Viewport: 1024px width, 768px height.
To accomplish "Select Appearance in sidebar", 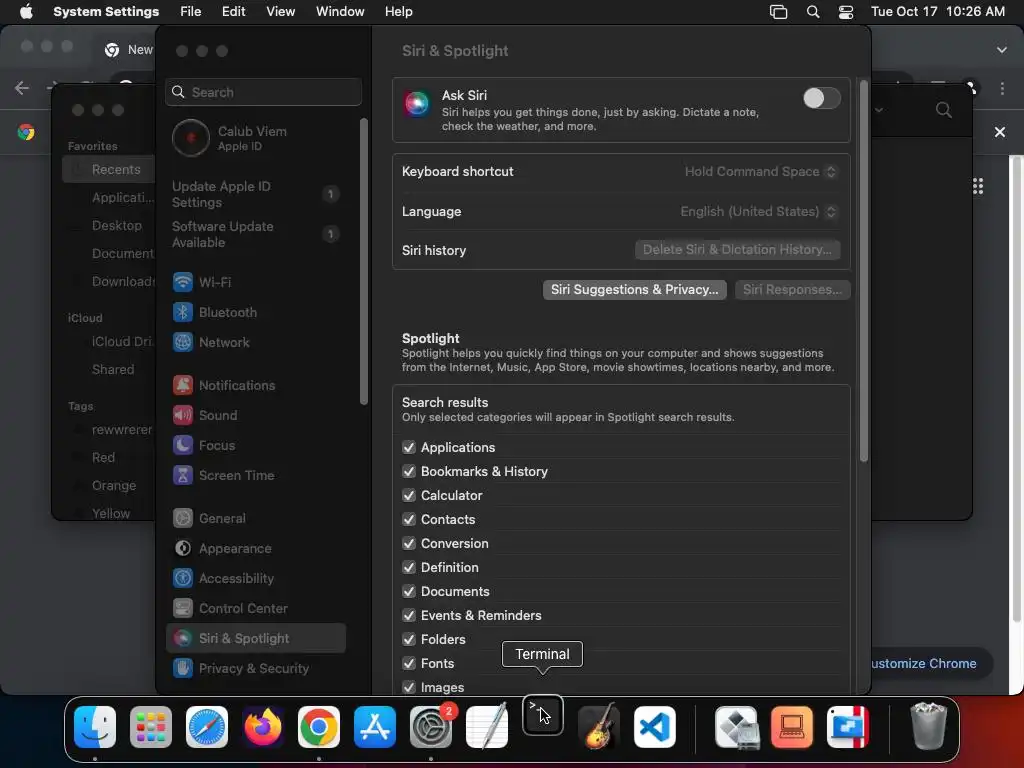I will 256,549.
